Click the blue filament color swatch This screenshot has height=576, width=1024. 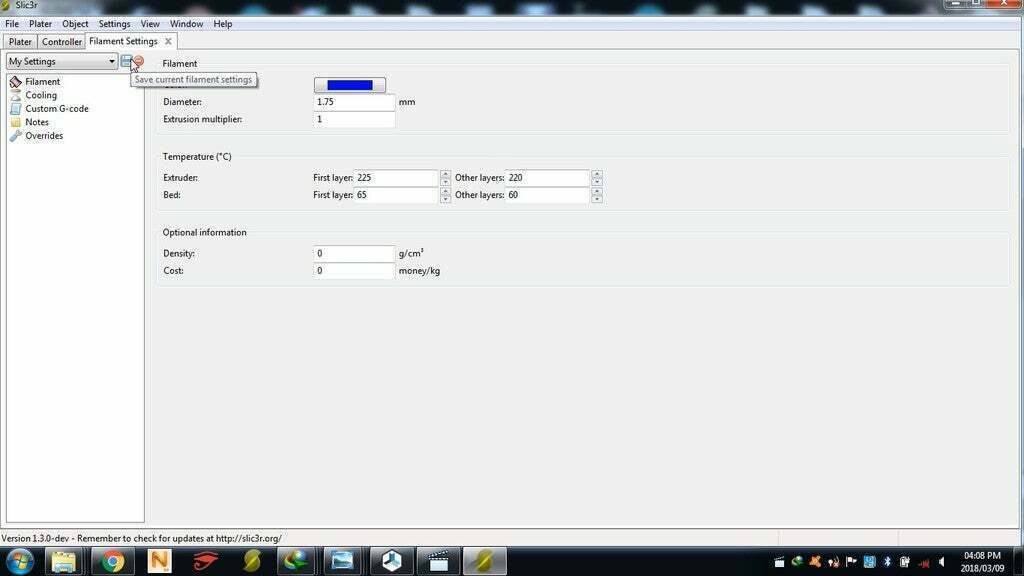click(350, 85)
